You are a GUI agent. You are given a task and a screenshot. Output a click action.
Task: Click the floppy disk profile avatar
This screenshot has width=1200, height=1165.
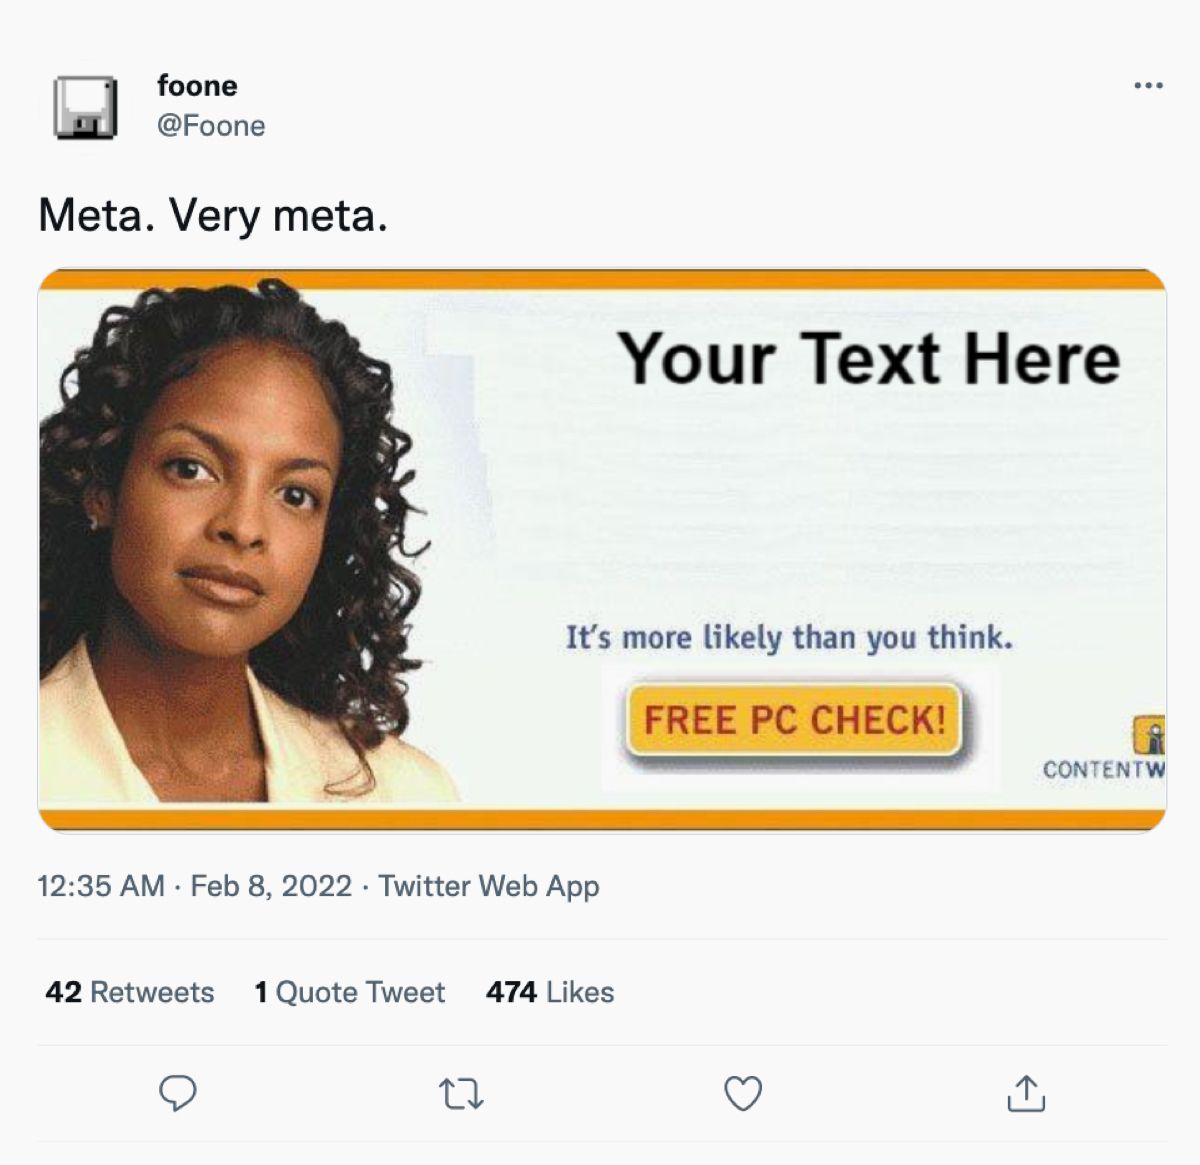click(x=85, y=107)
